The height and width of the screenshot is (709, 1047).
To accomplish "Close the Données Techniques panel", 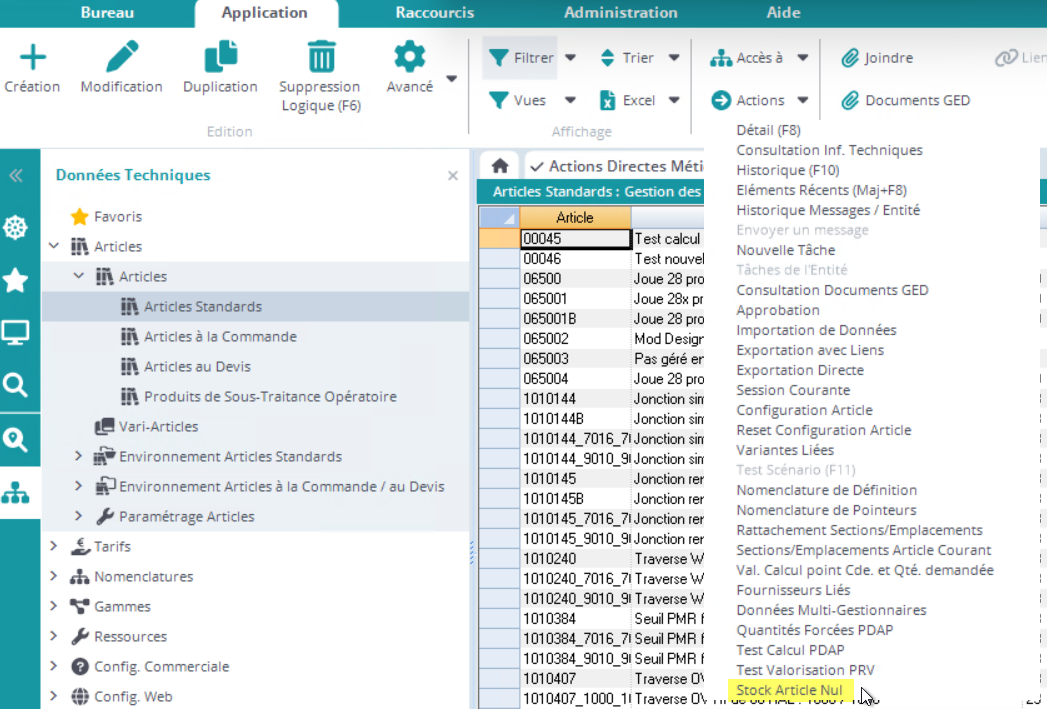I will 452,176.
